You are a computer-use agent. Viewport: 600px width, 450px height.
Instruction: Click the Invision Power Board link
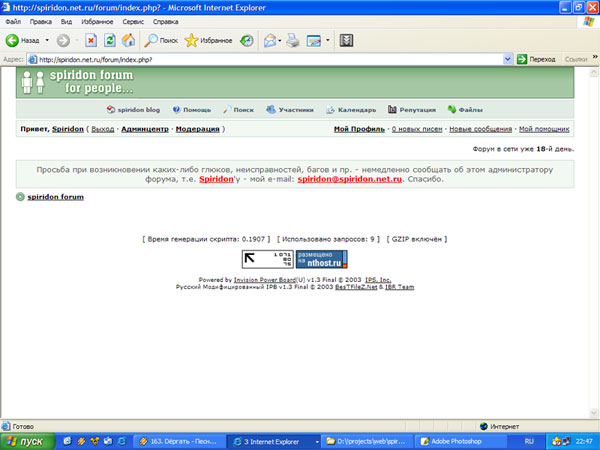point(265,280)
